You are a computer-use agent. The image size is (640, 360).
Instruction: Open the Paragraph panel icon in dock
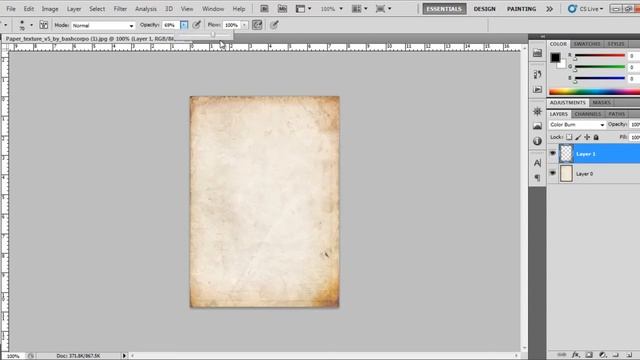pos(538,178)
